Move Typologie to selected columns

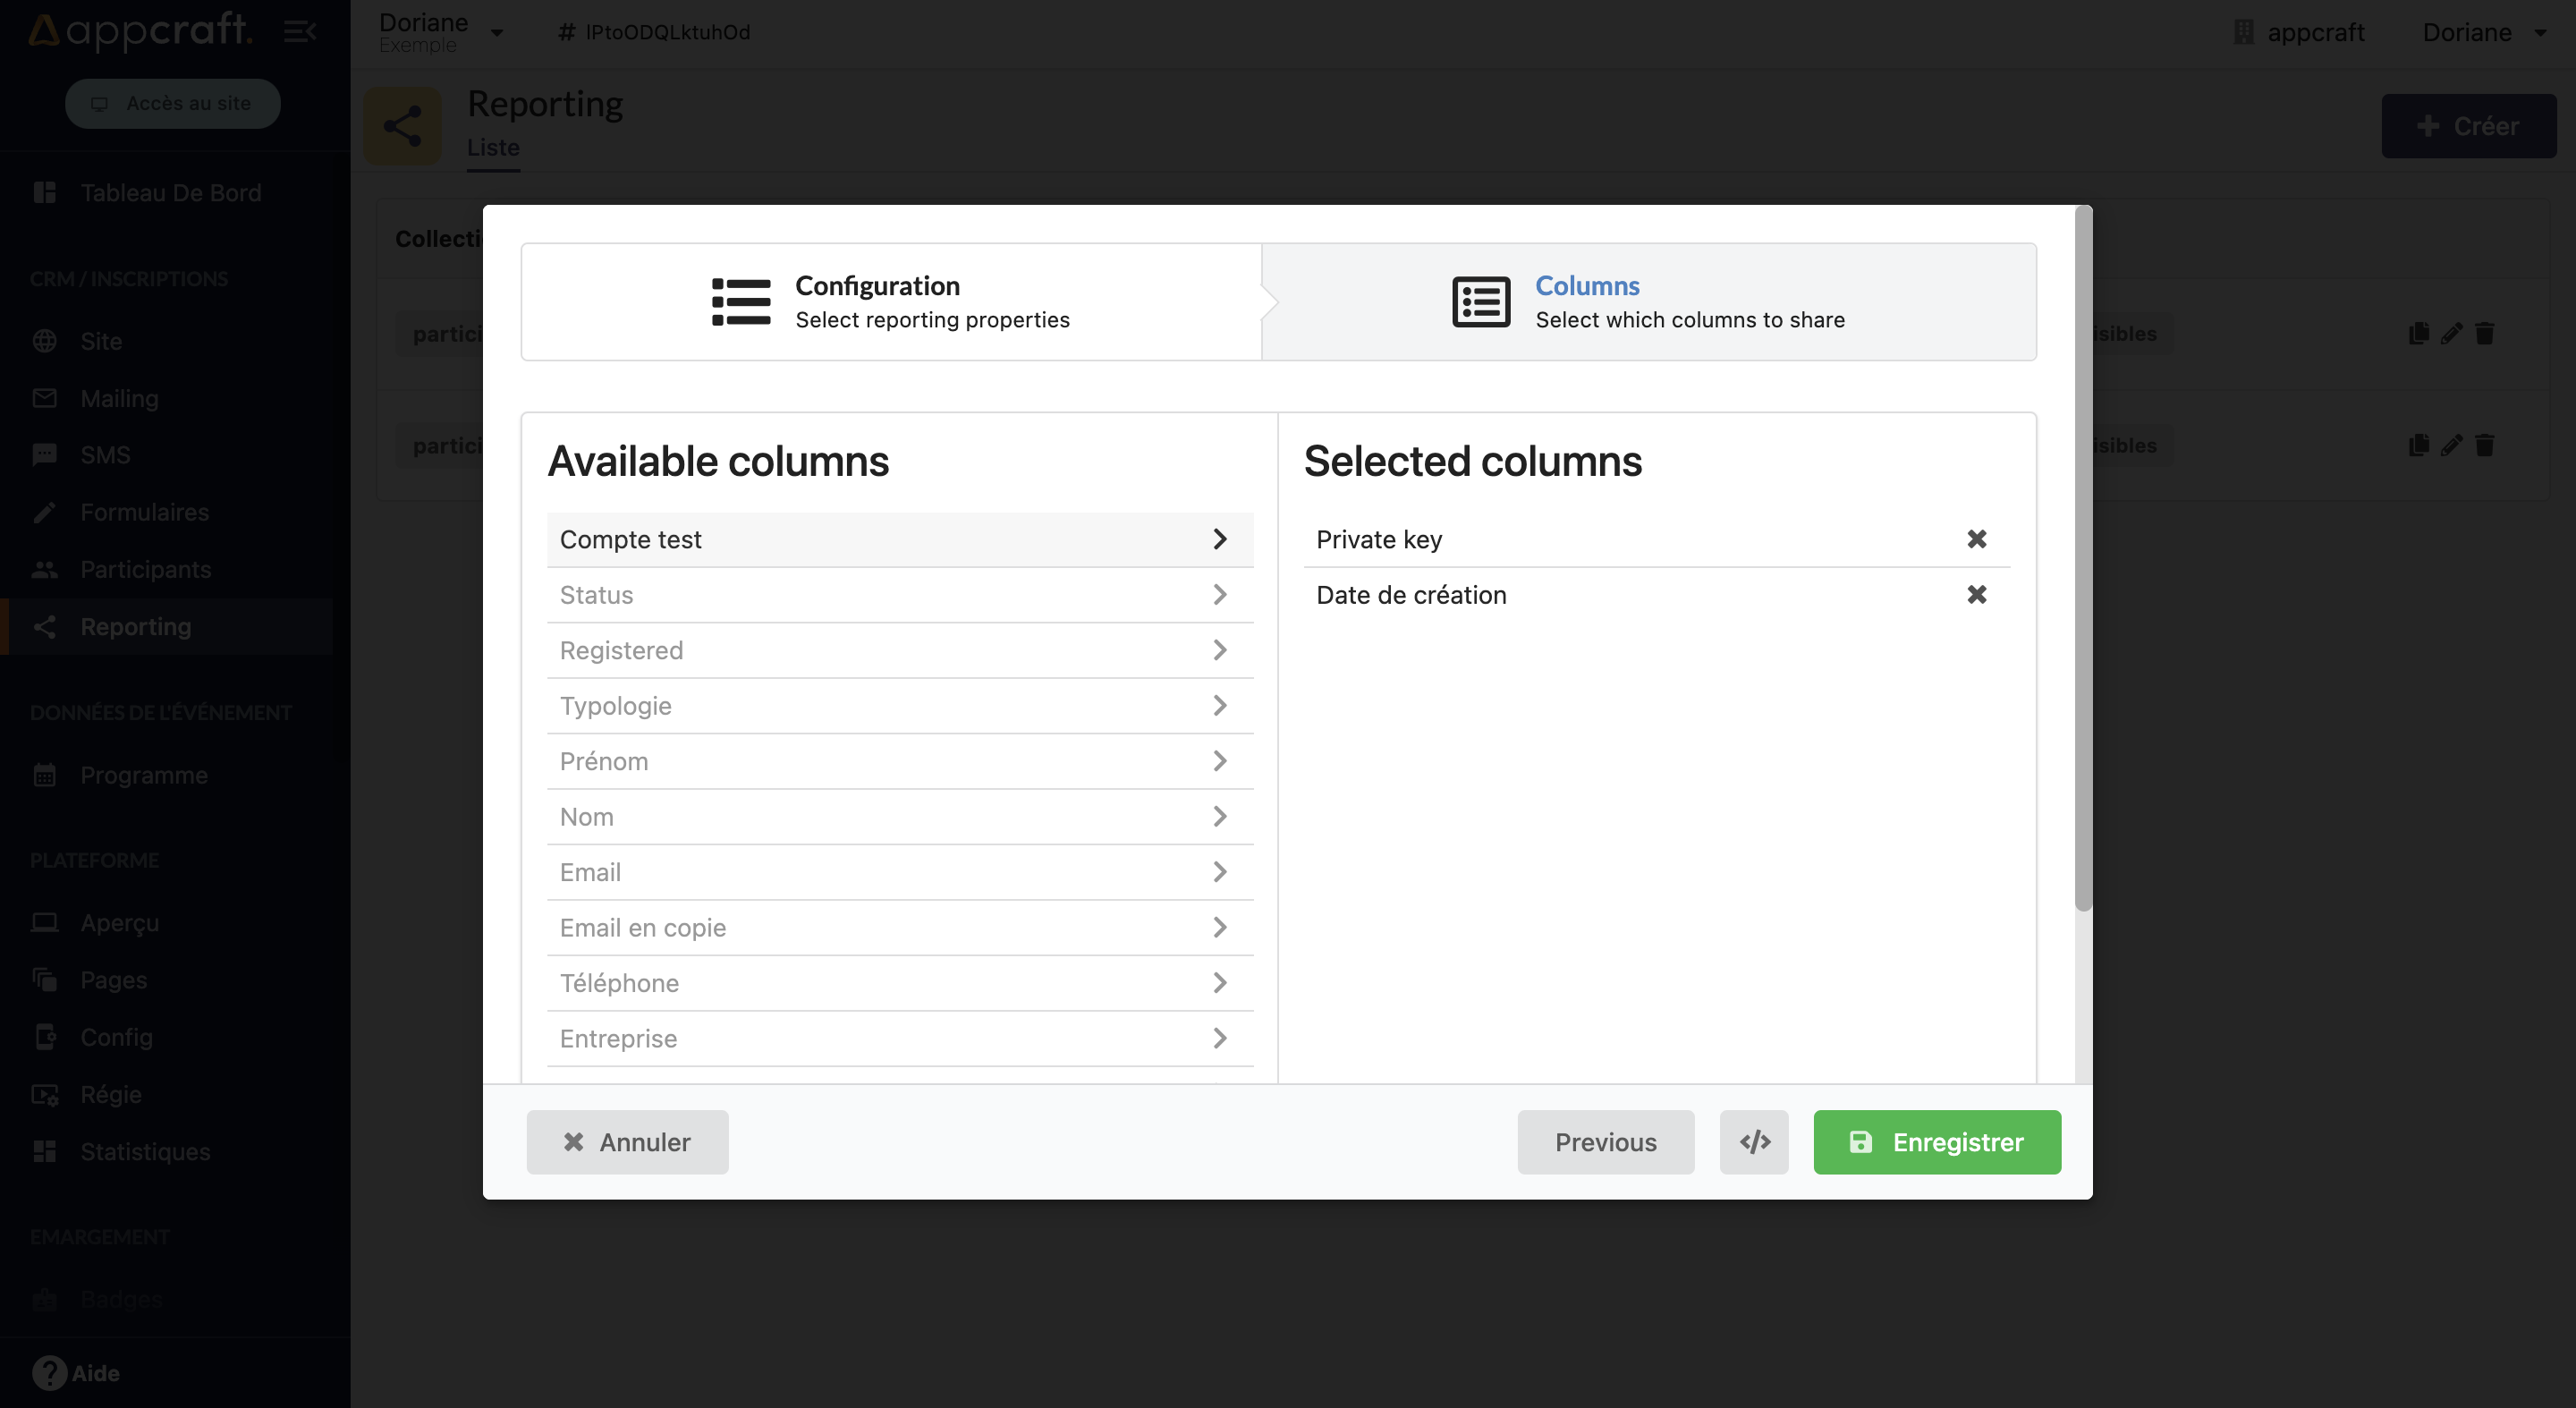coord(1219,706)
